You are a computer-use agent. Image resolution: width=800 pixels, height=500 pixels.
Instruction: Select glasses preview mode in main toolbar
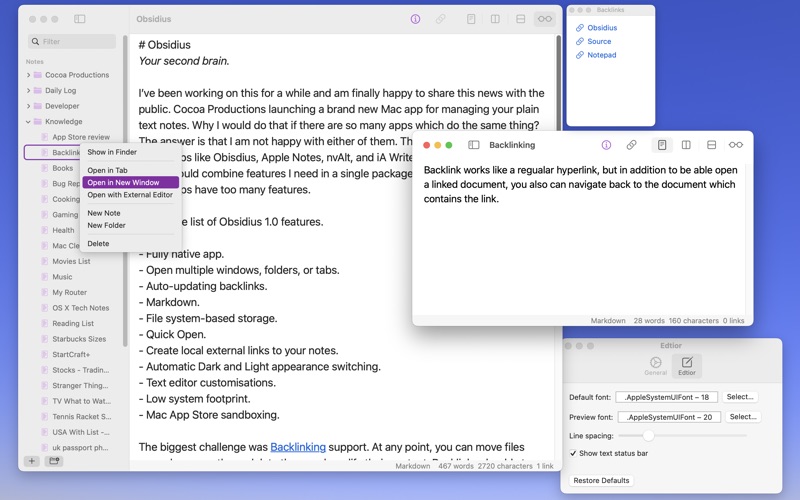[x=543, y=19]
